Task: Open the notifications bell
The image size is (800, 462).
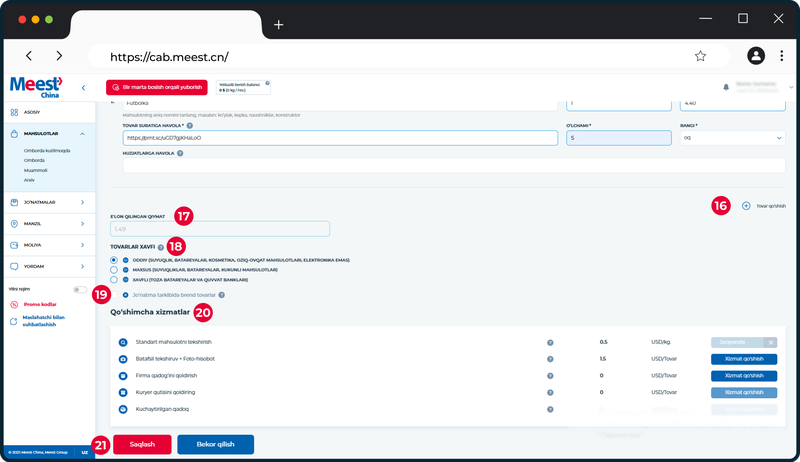Action: point(726,87)
